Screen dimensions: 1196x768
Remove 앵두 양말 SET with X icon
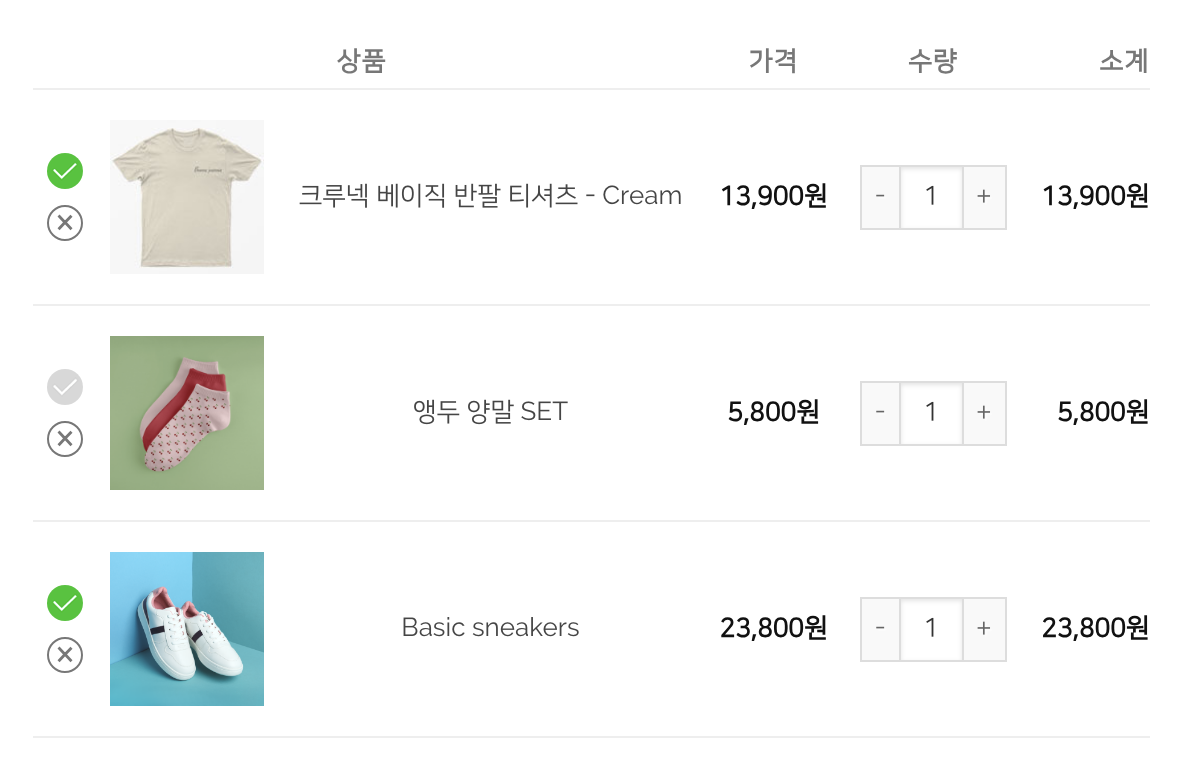(x=65, y=439)
